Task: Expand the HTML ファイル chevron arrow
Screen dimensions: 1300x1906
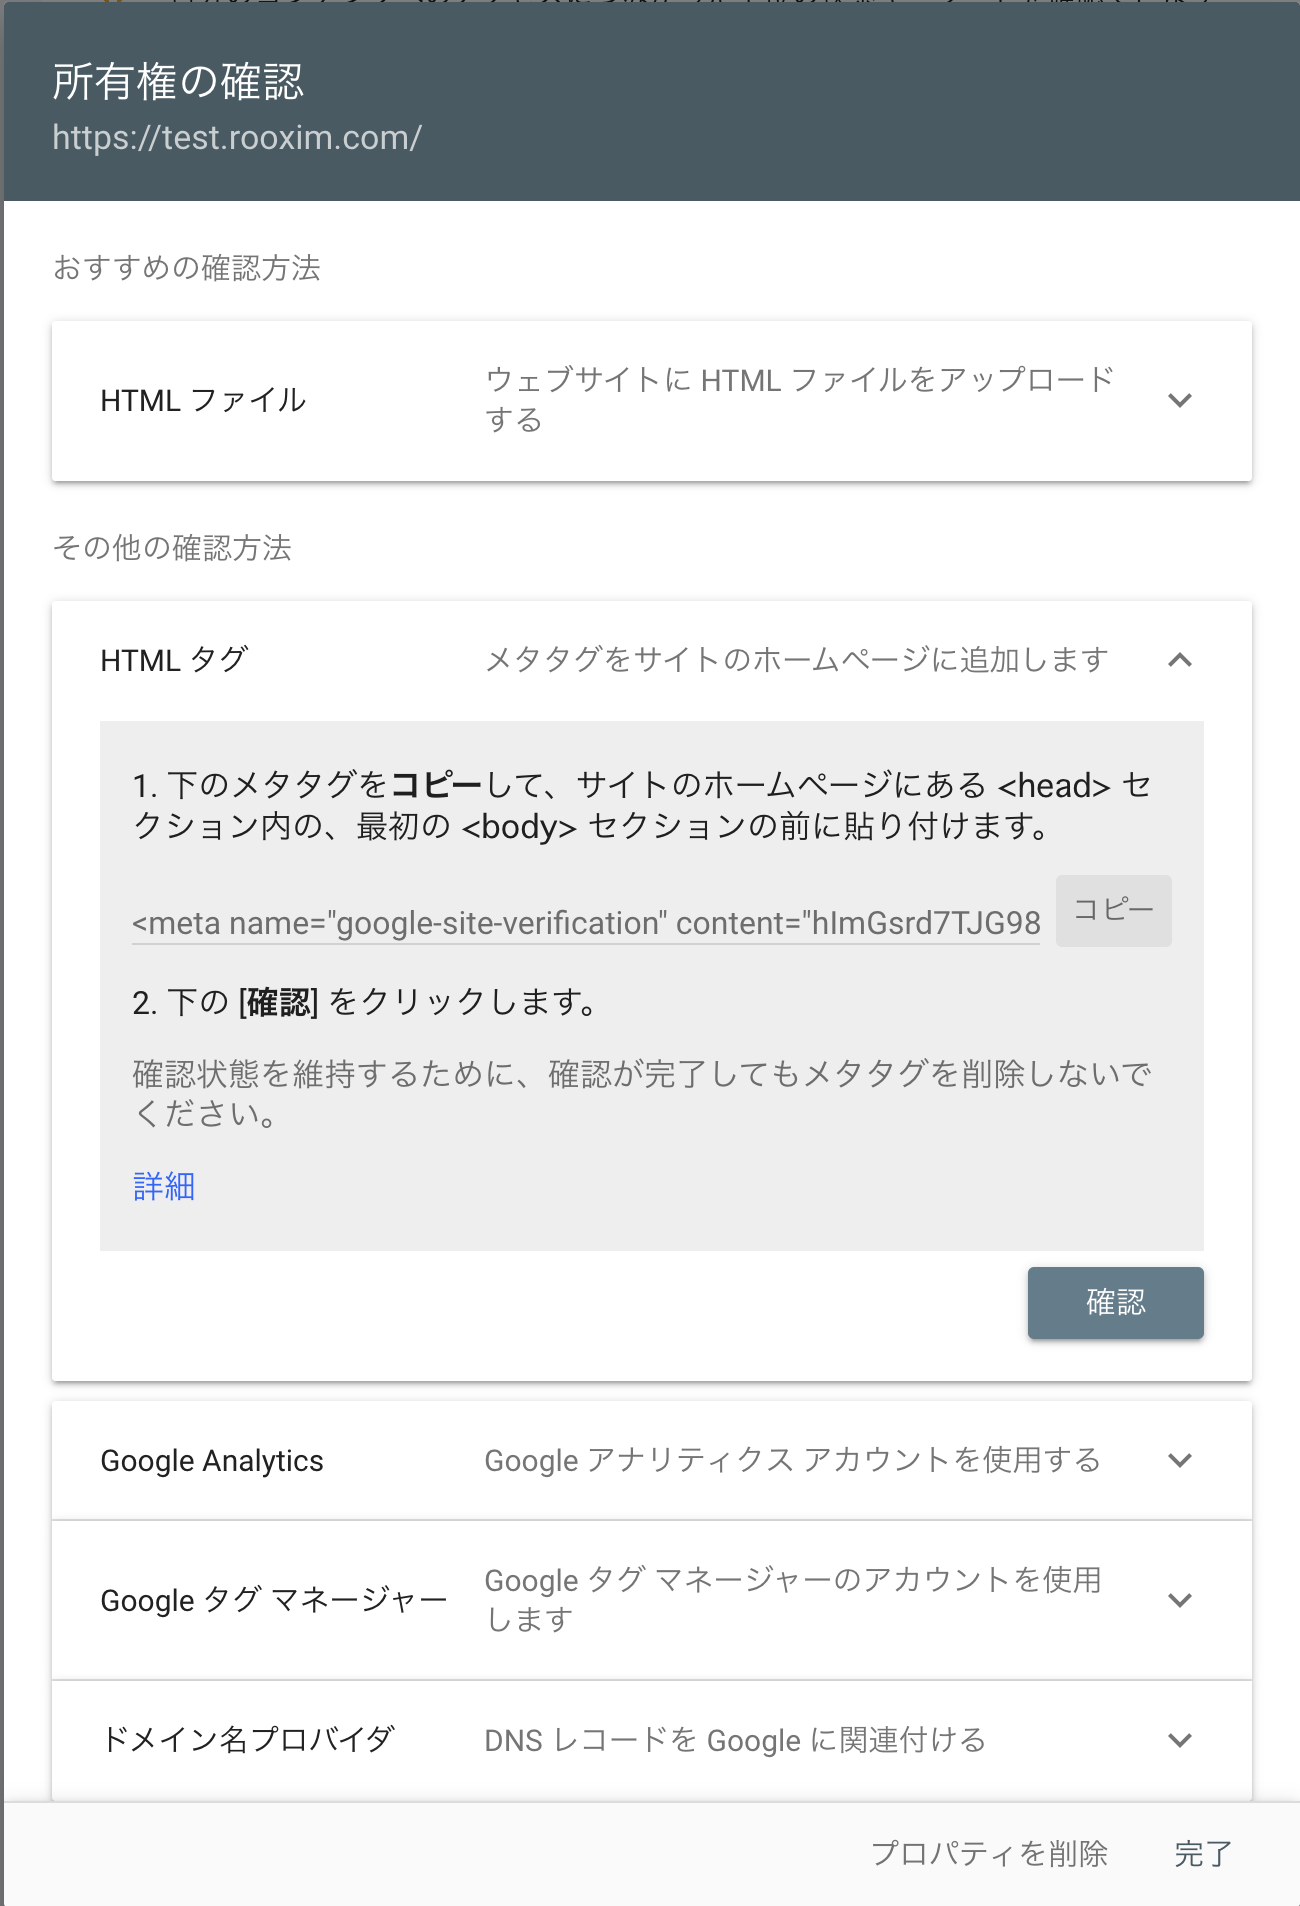Action: 1180,401
